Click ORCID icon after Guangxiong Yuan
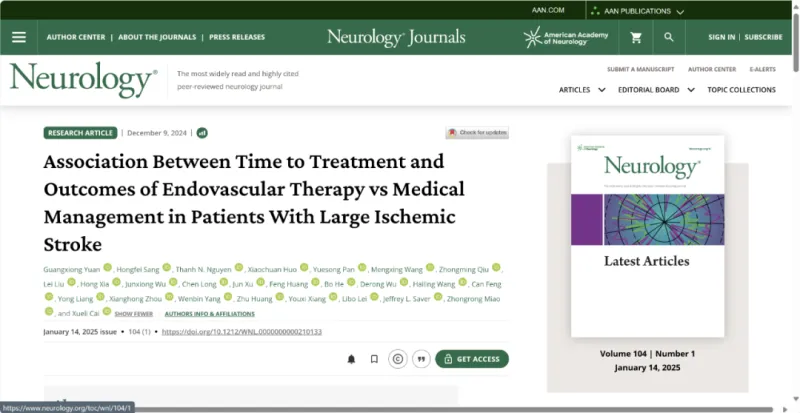This screenshot has height=413, width=800. [107, 268]
